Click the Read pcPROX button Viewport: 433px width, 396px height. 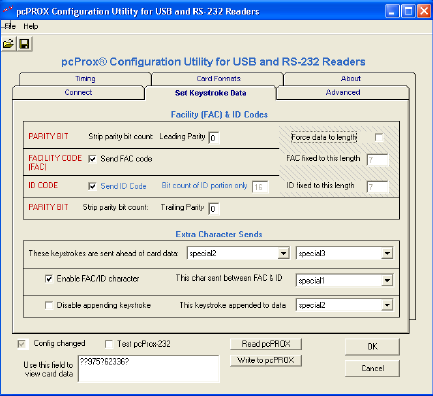(266, 344)
